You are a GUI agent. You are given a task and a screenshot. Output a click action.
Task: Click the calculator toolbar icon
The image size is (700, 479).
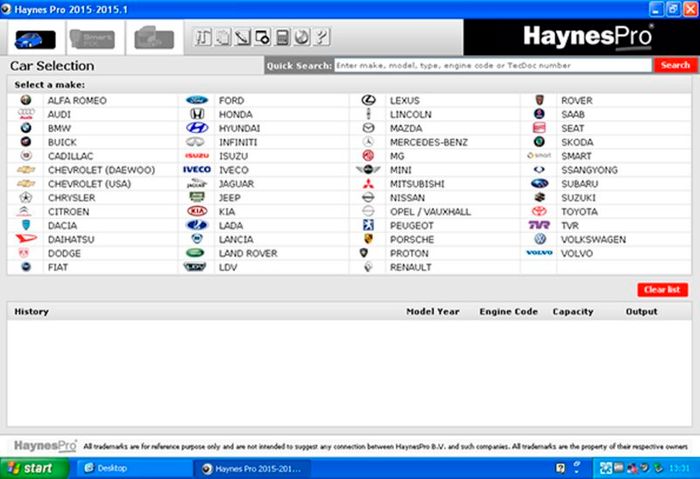coord(282,37)
